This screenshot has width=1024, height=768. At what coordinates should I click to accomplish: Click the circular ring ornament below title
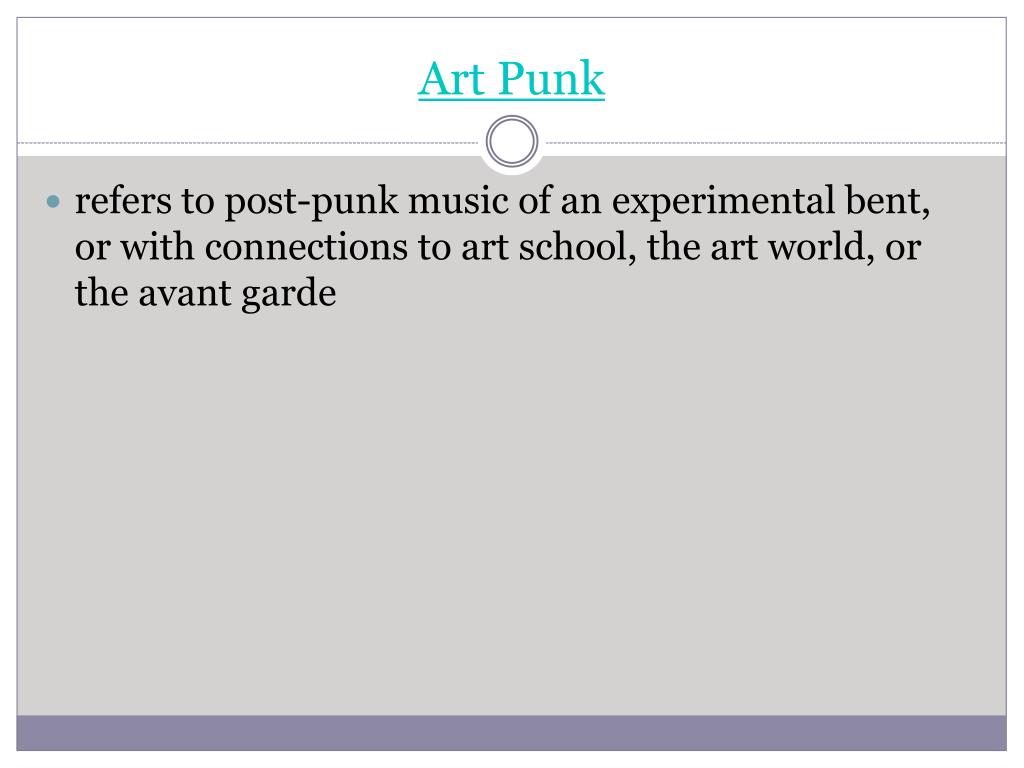click(x=512, y=141)
